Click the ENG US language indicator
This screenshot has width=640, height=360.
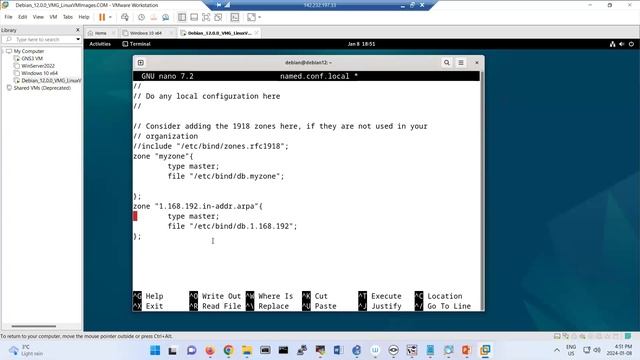point(571,350)
